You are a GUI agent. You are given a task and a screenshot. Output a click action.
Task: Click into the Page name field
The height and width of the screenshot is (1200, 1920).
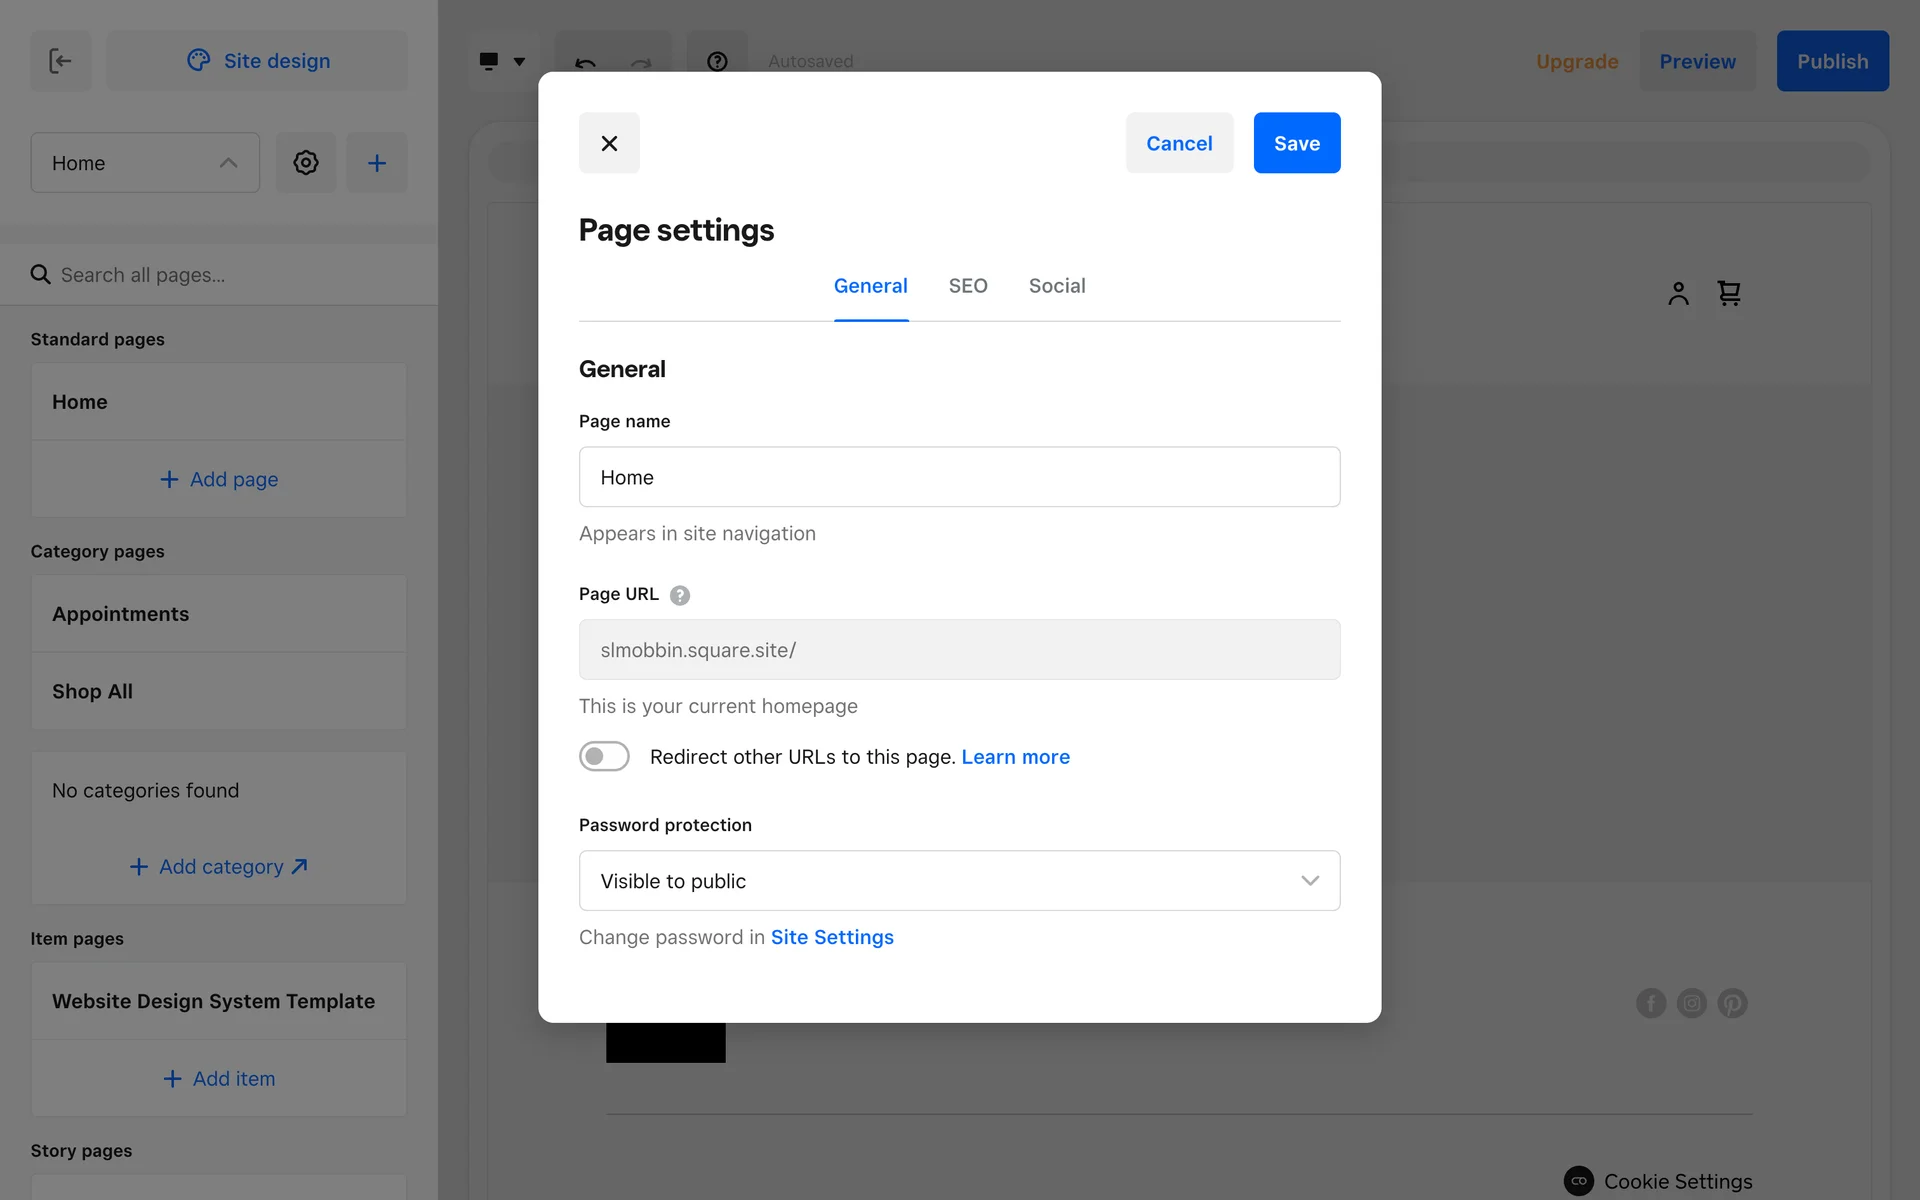[959, 477]
